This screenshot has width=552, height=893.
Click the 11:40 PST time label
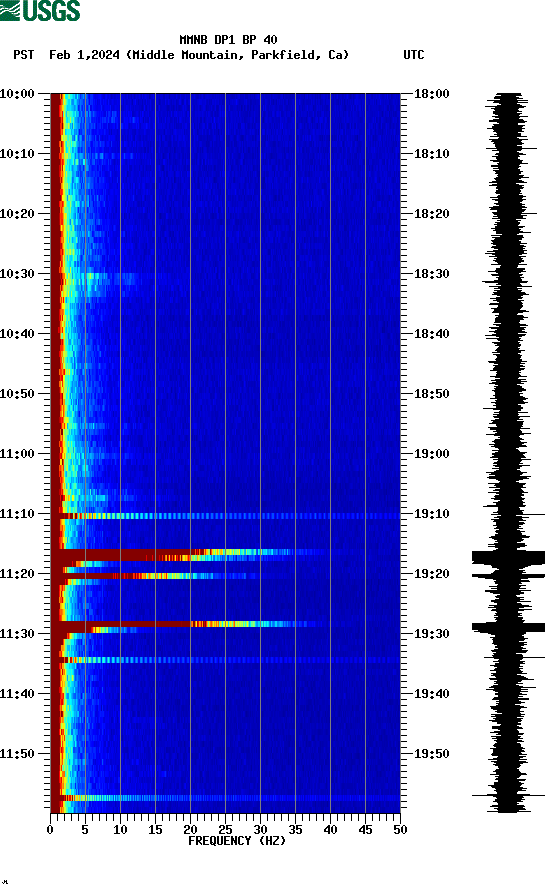(x=17, y=694)
